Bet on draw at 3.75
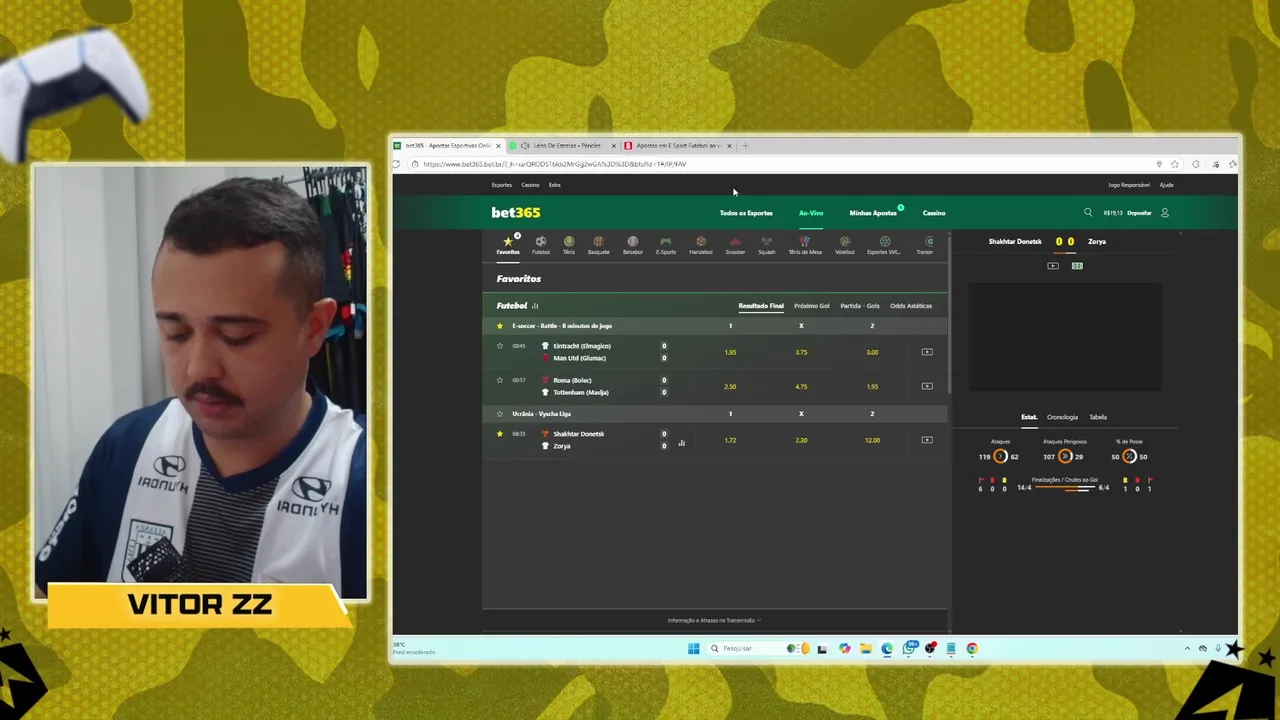This screenshot has height=720, width=1280. pos(801,352)
